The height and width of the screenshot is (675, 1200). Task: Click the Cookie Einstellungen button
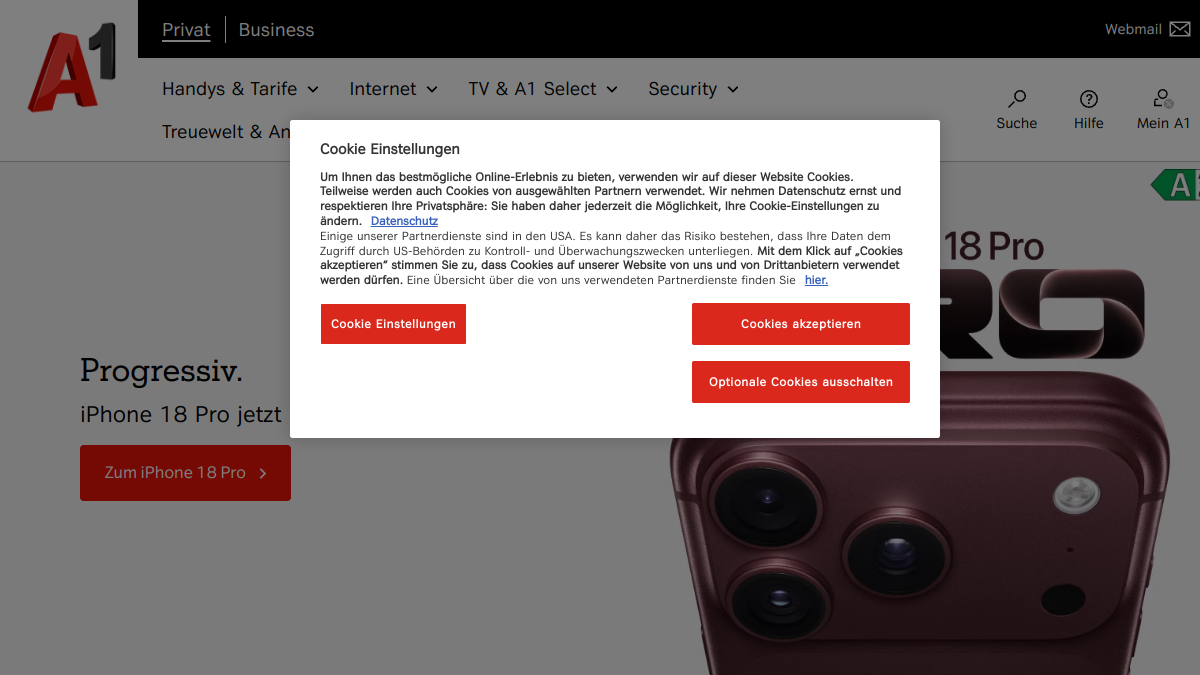click(393, 324)
